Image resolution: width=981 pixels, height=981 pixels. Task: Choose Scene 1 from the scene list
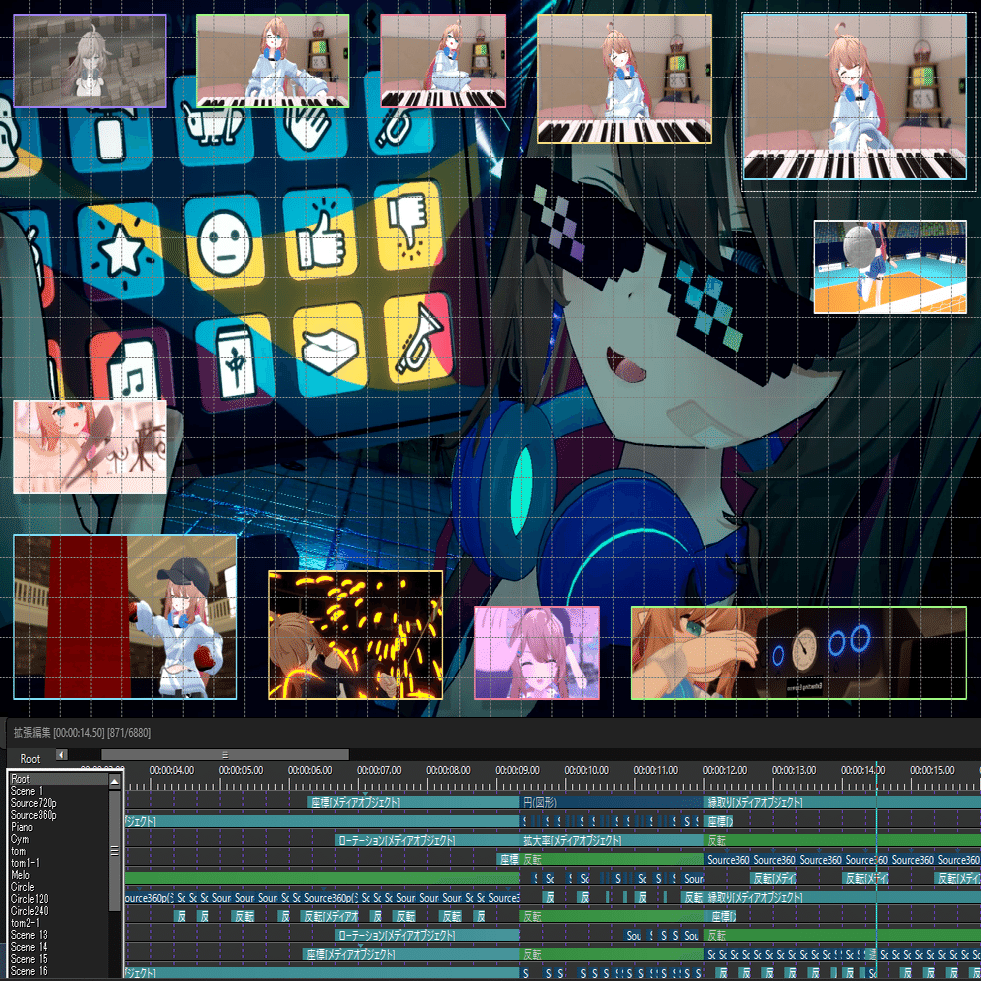tap(59, 791)
